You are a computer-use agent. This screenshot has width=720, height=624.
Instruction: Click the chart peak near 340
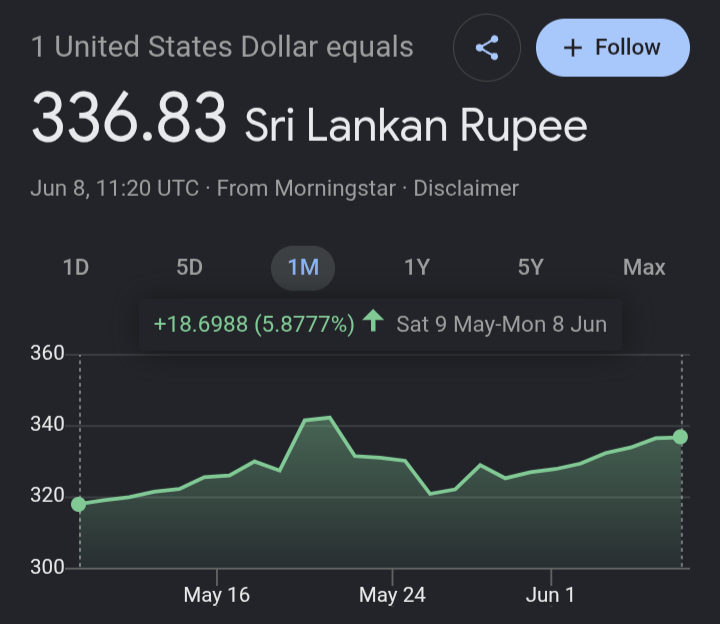[x=329, y=417]
